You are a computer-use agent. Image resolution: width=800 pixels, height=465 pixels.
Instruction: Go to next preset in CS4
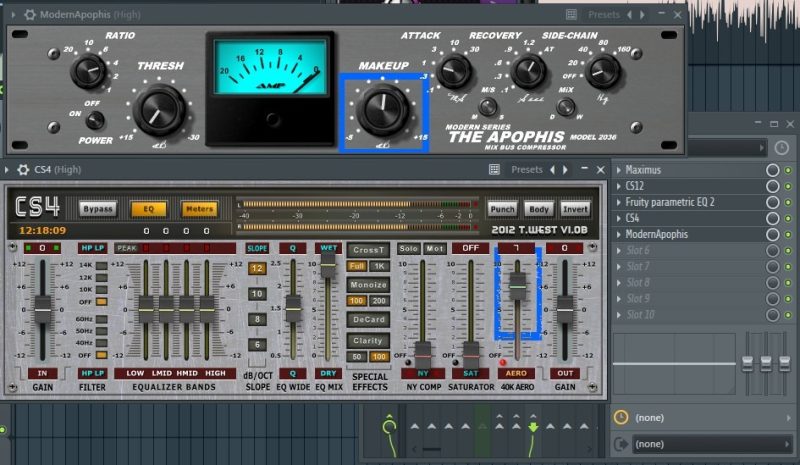(565, 169)
